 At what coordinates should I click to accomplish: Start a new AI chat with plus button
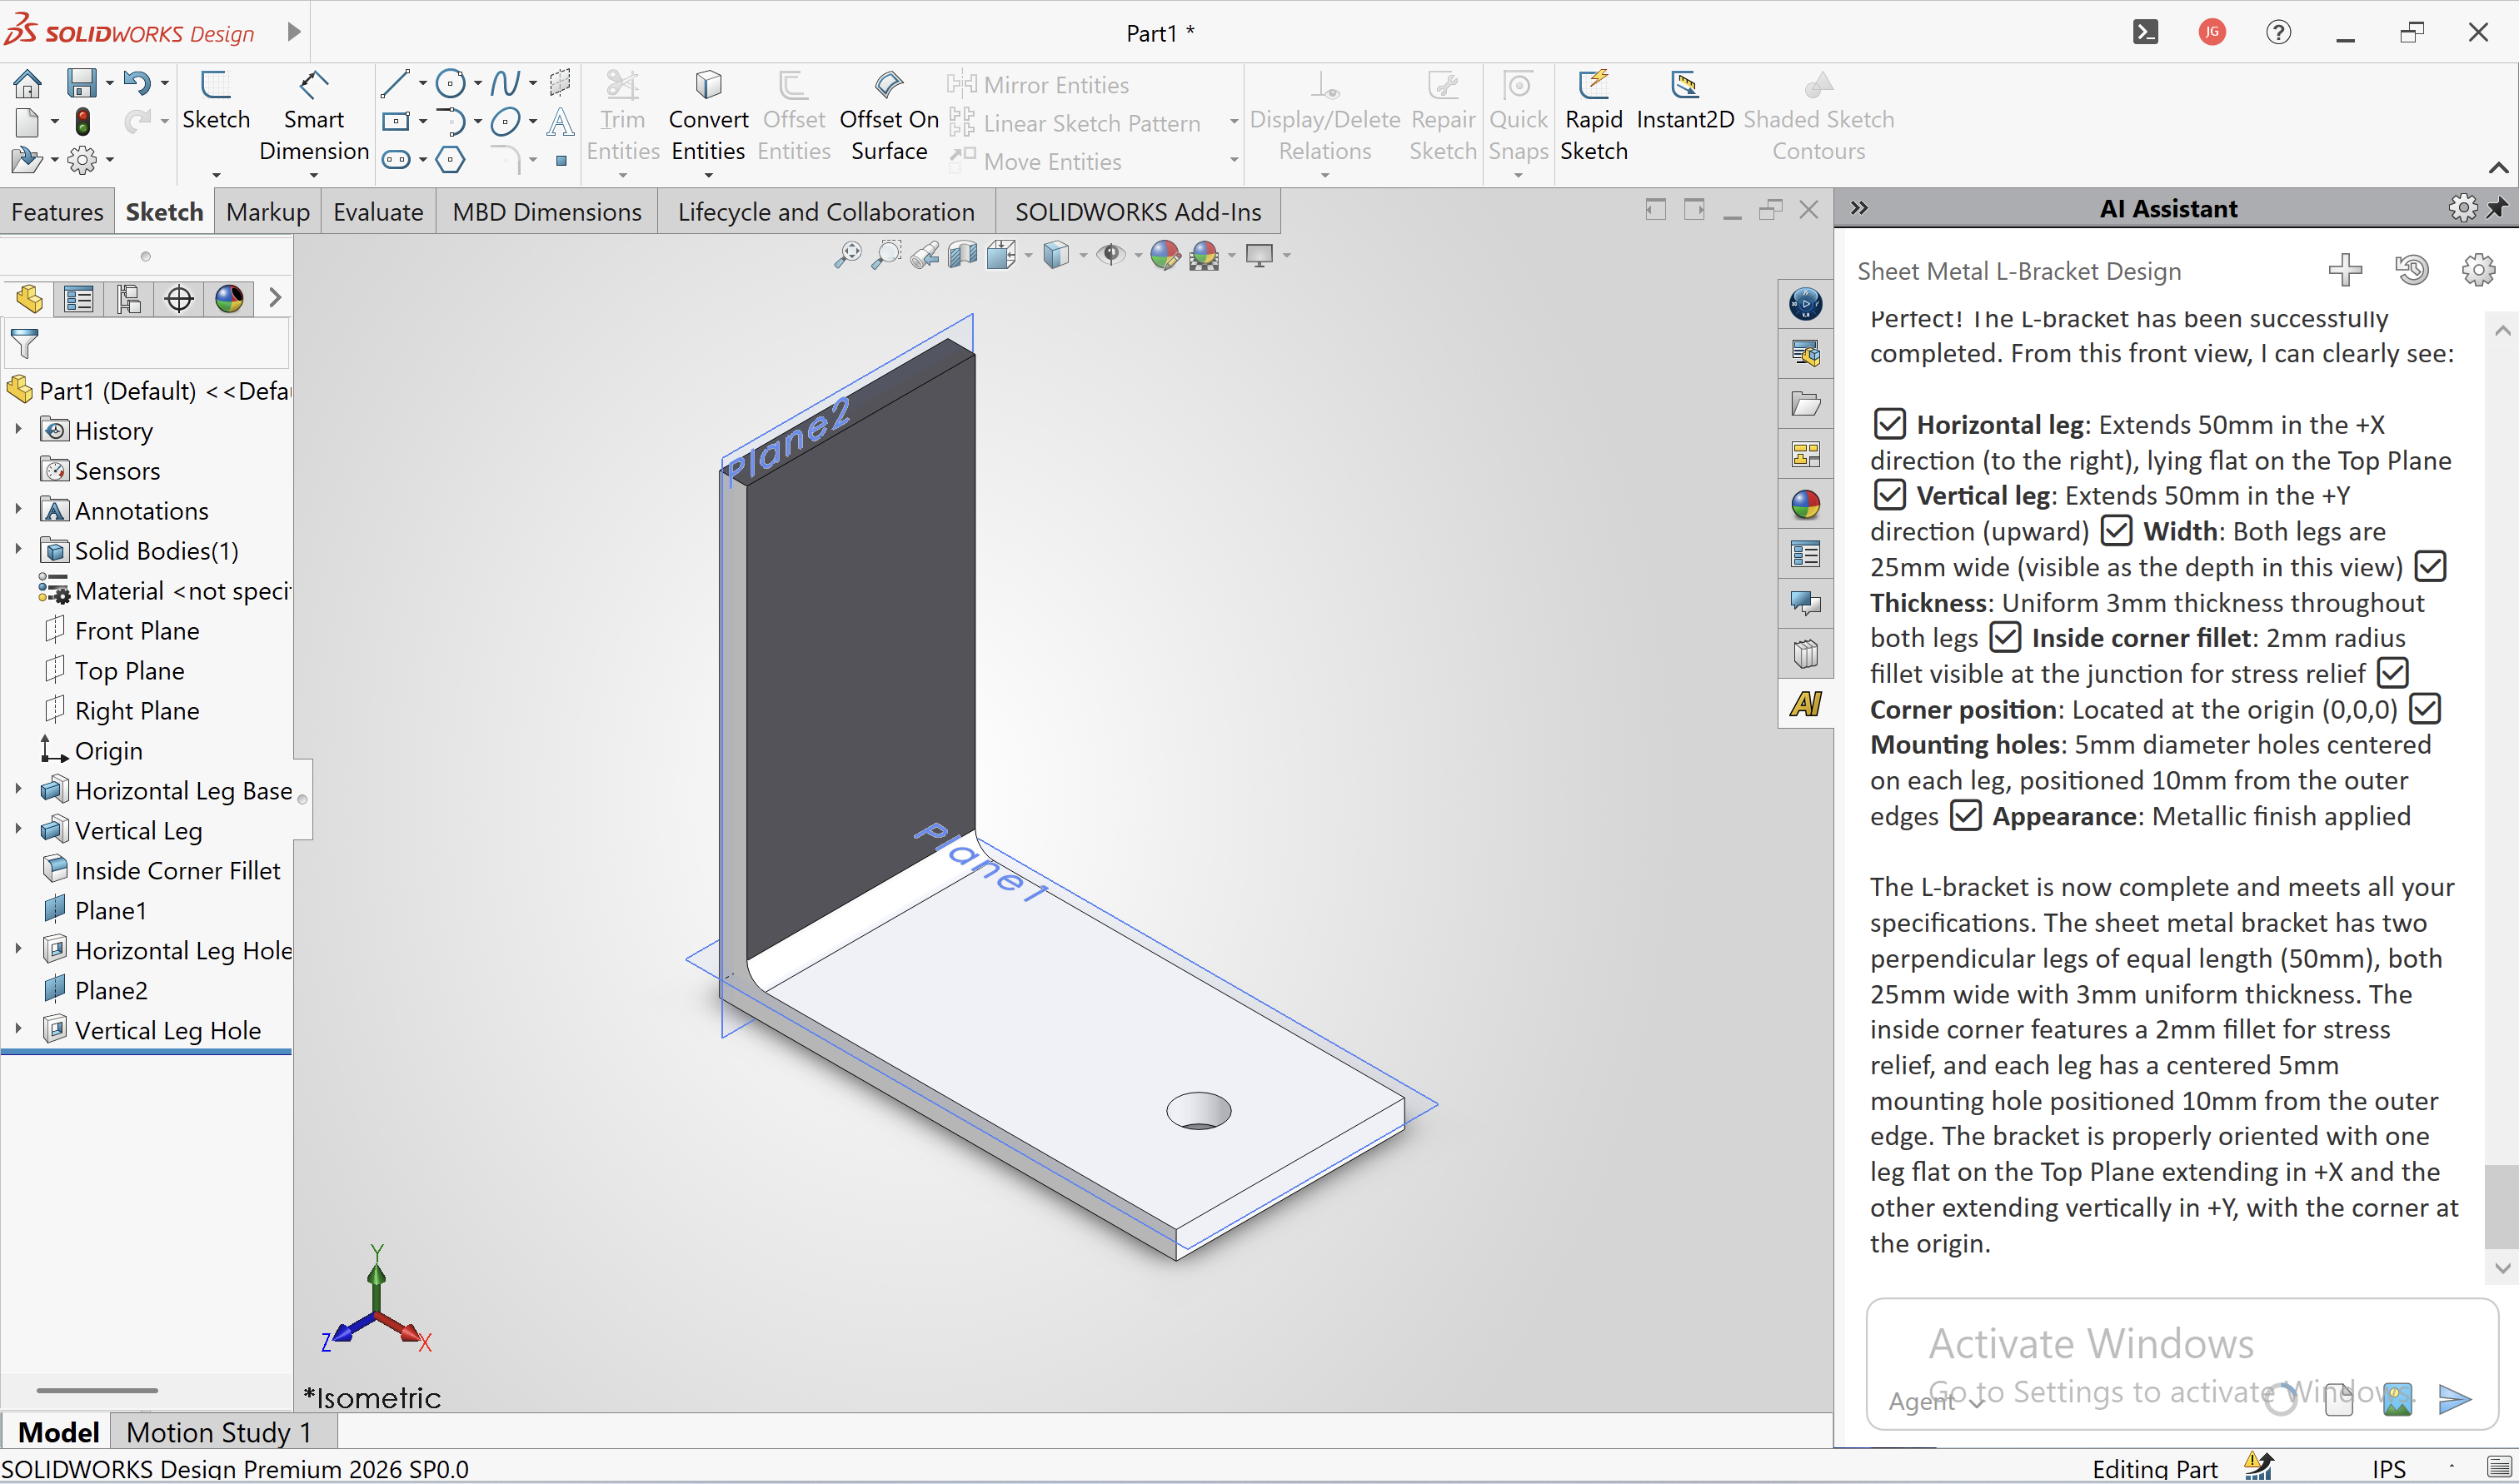click(2345, 270)
